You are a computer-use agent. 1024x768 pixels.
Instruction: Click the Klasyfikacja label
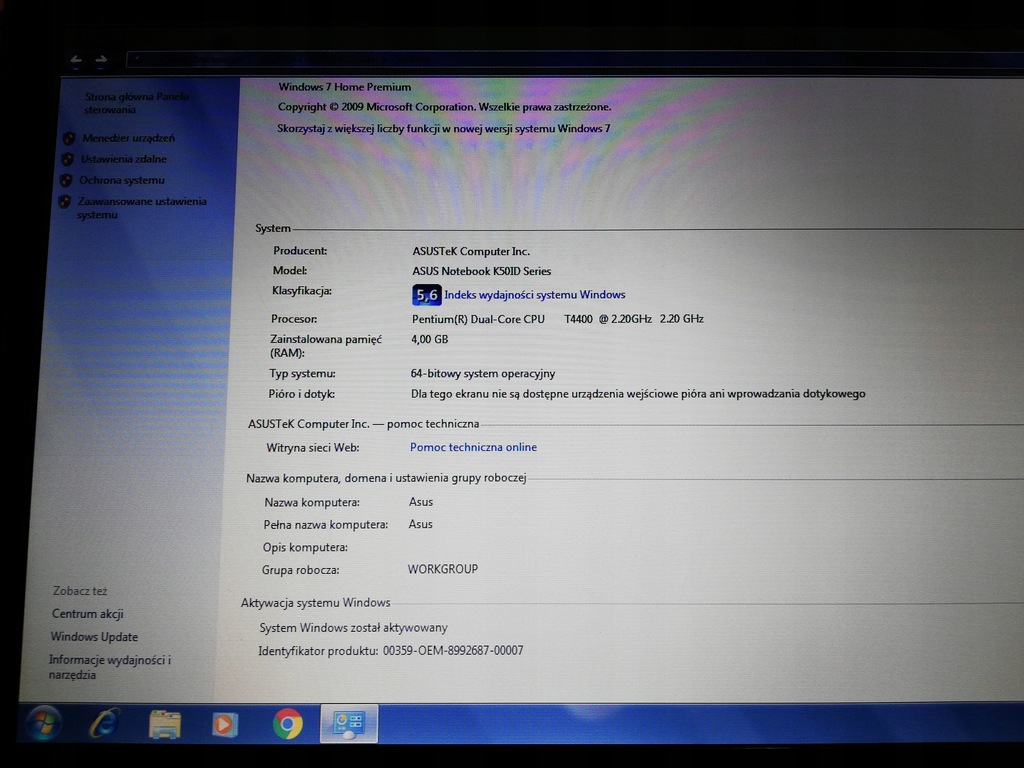(x=302, y=291)
